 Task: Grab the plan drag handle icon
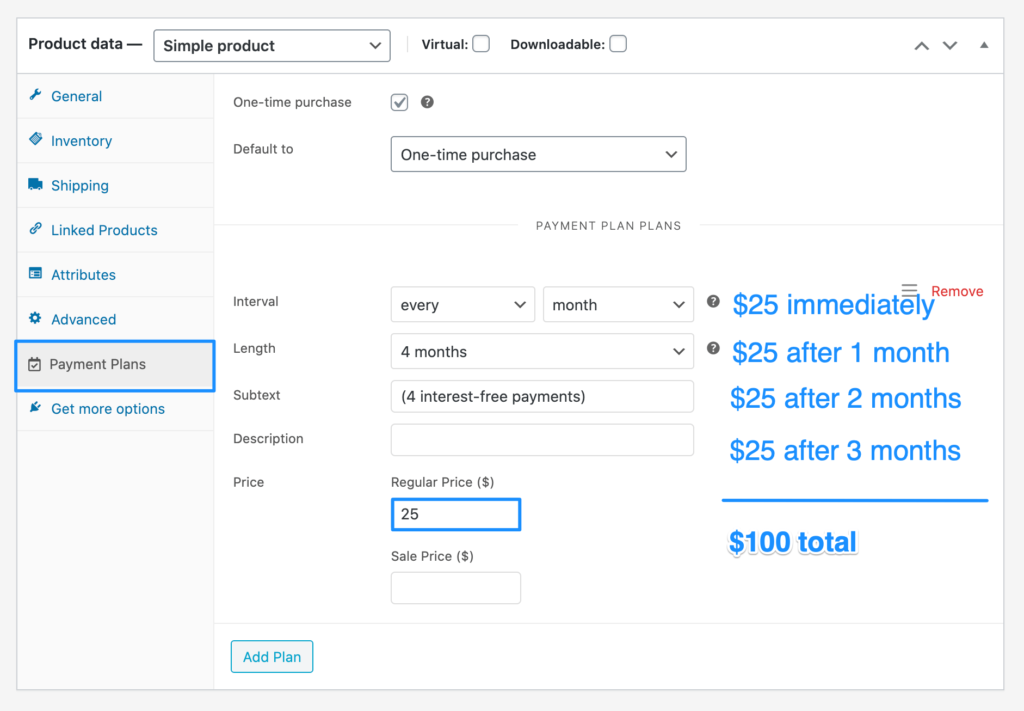(x=910, y=288)
